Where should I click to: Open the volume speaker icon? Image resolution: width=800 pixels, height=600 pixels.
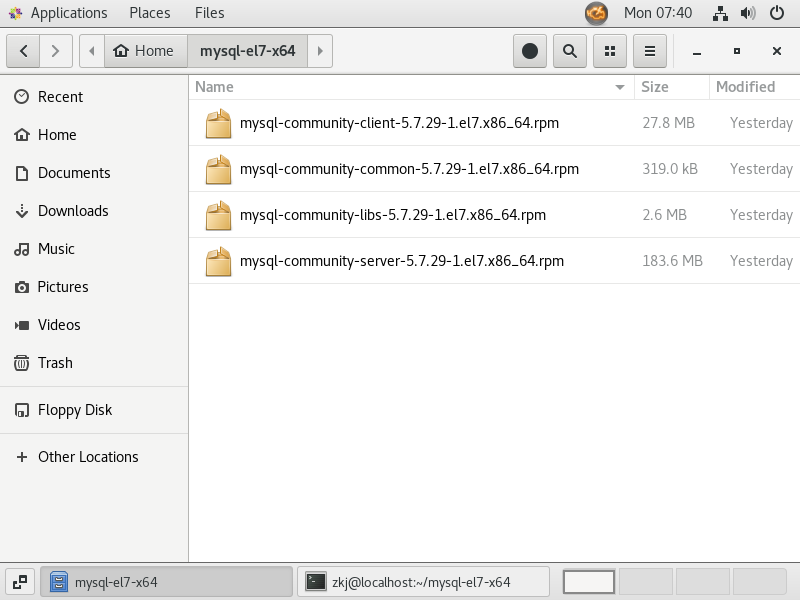tap(748, 13)
